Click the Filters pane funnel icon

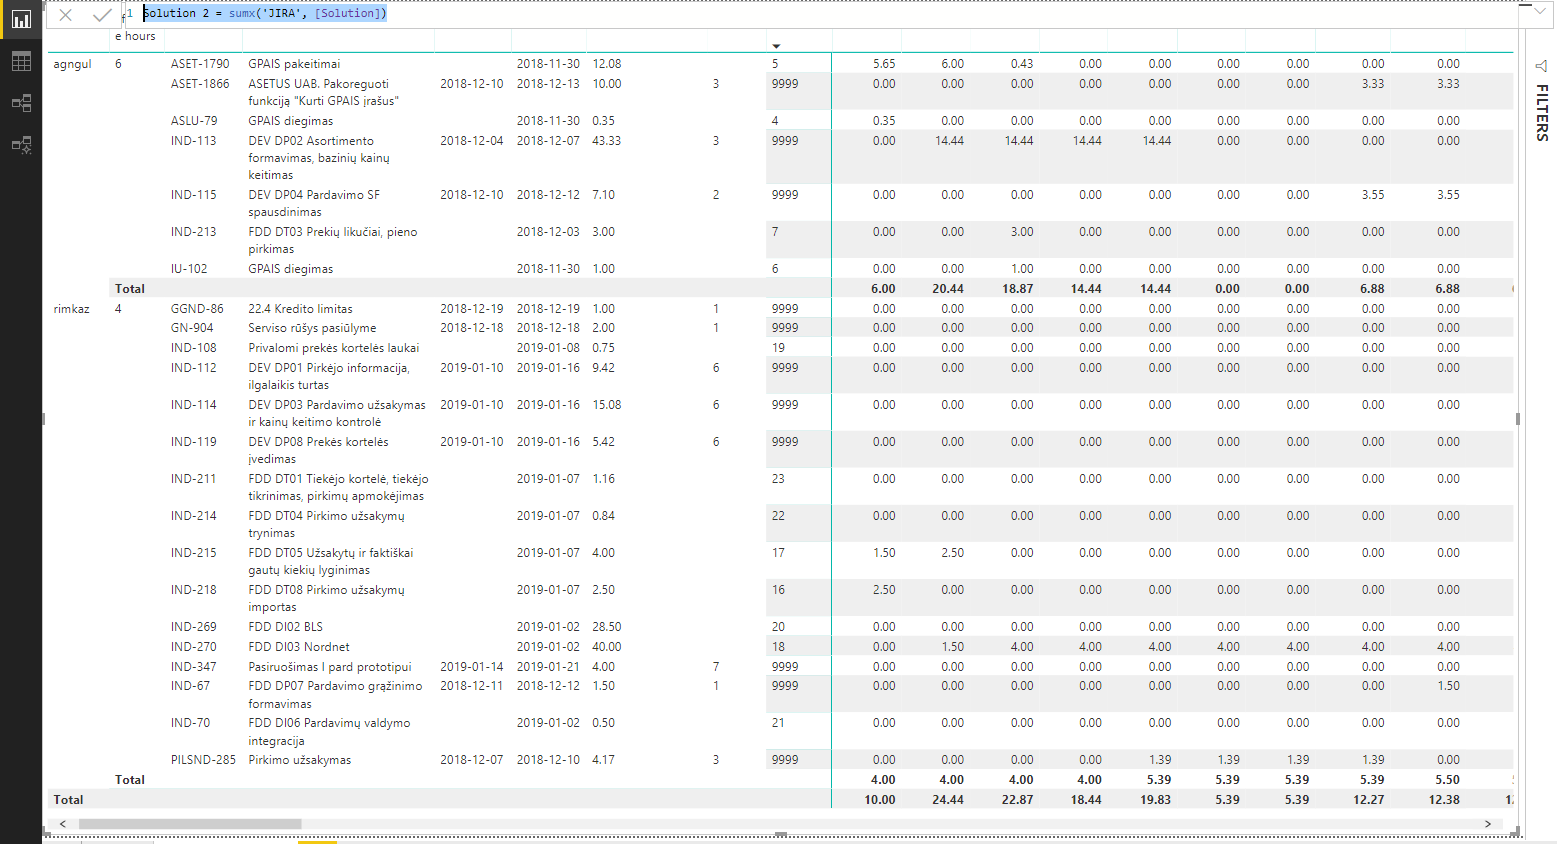click(x=1541, y=66)
